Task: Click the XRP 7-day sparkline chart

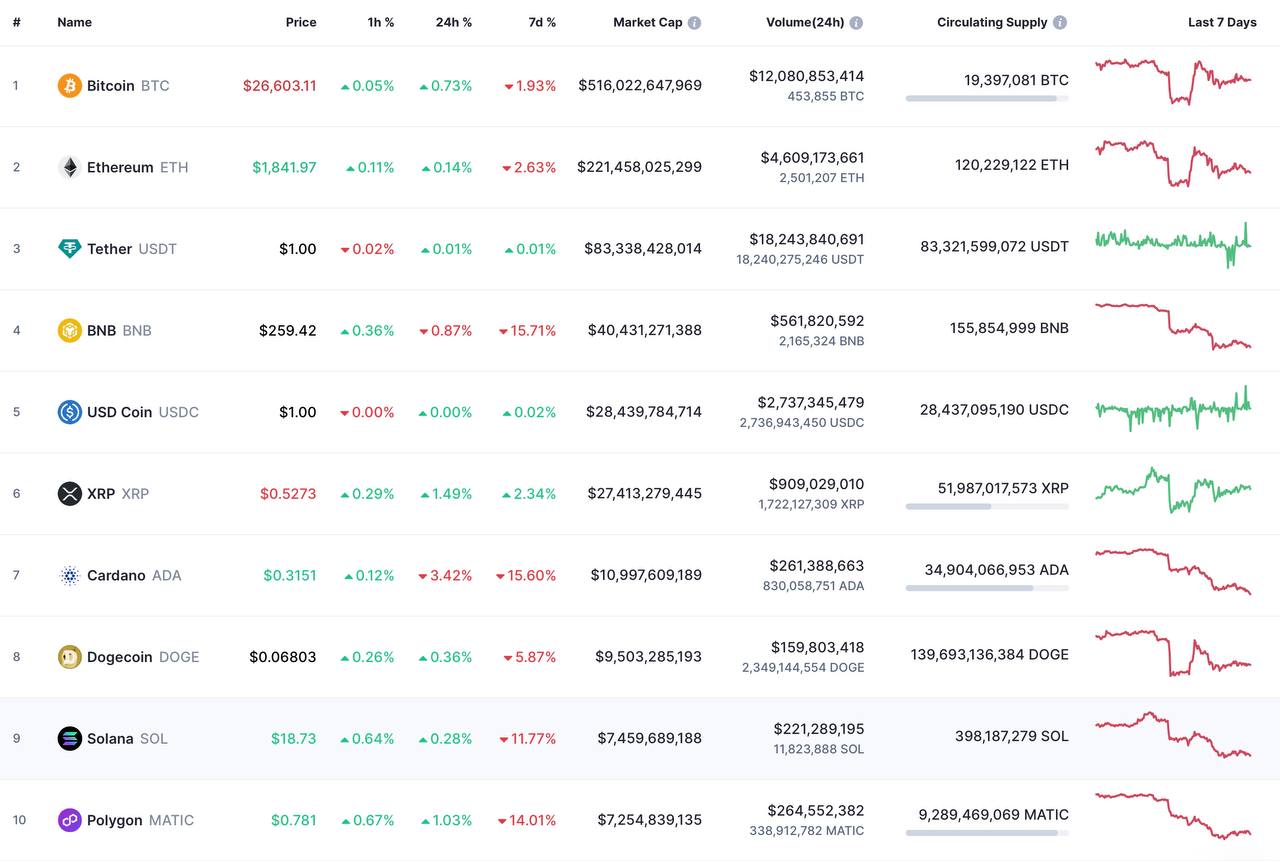Action: pyautogui.click(x=1173, y=489)
